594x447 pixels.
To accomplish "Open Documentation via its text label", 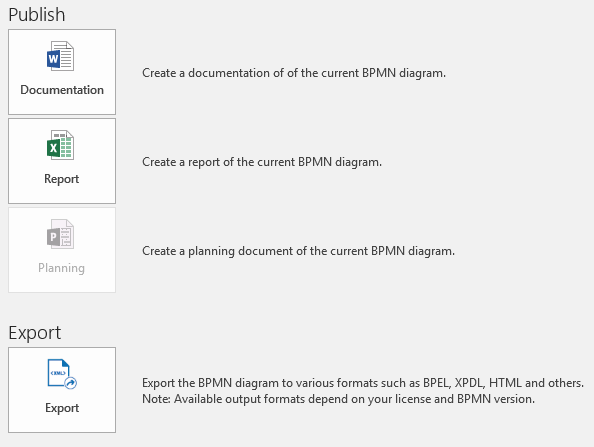I will pyautogui.click(x=62, y=90).
